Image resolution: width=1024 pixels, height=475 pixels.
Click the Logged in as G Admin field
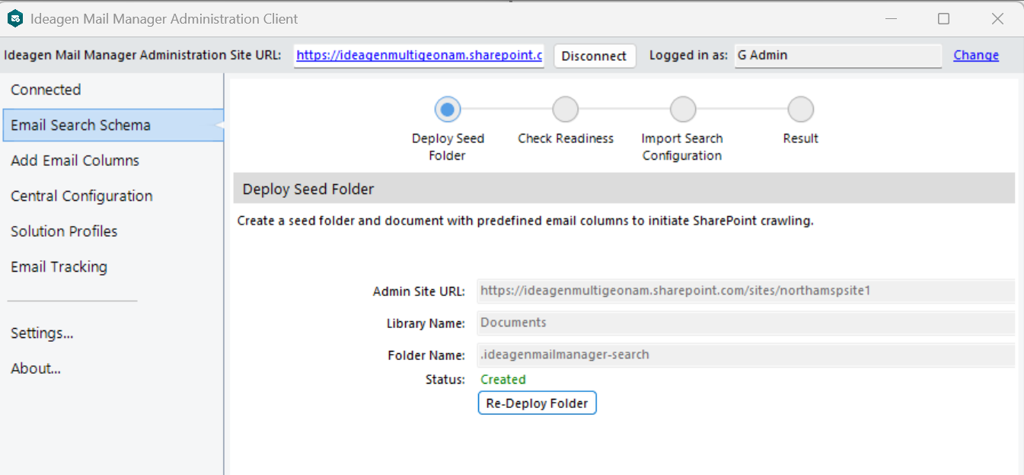pos(838,56)
